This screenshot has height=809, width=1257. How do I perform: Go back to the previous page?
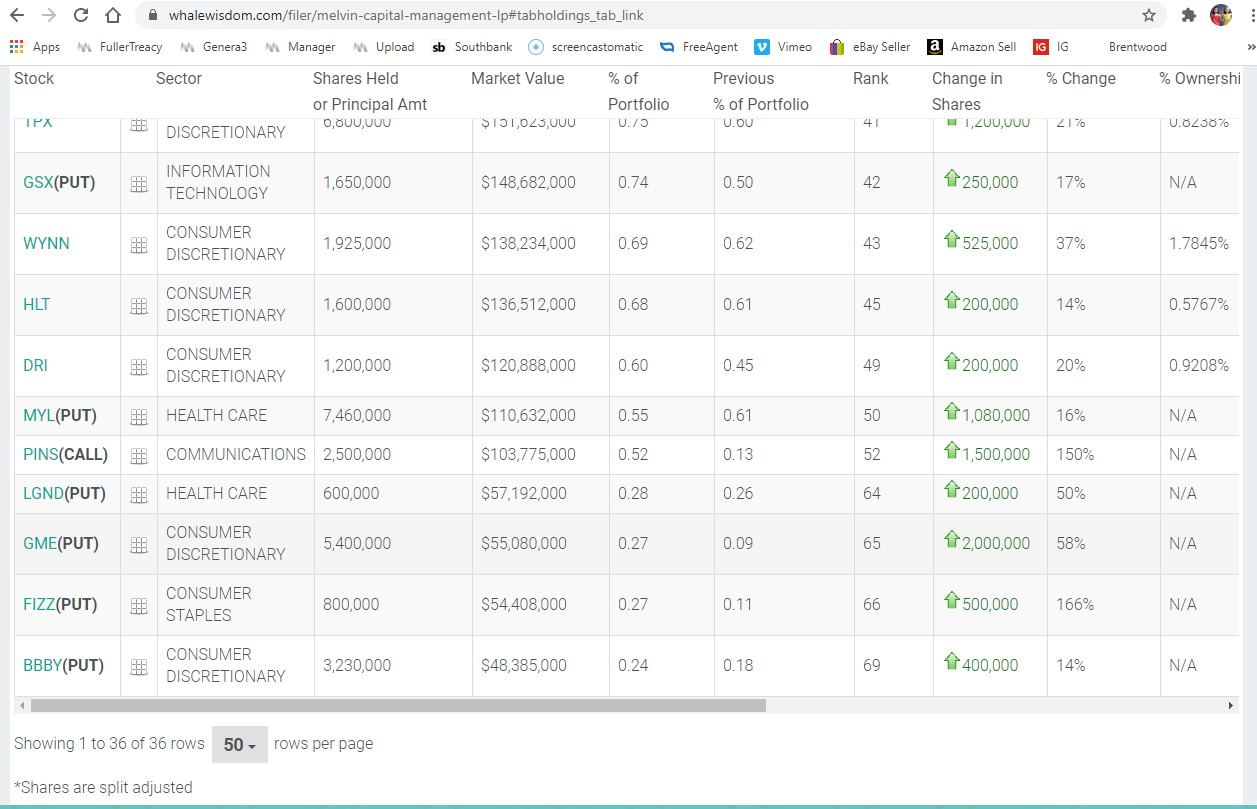coord(17,15)
